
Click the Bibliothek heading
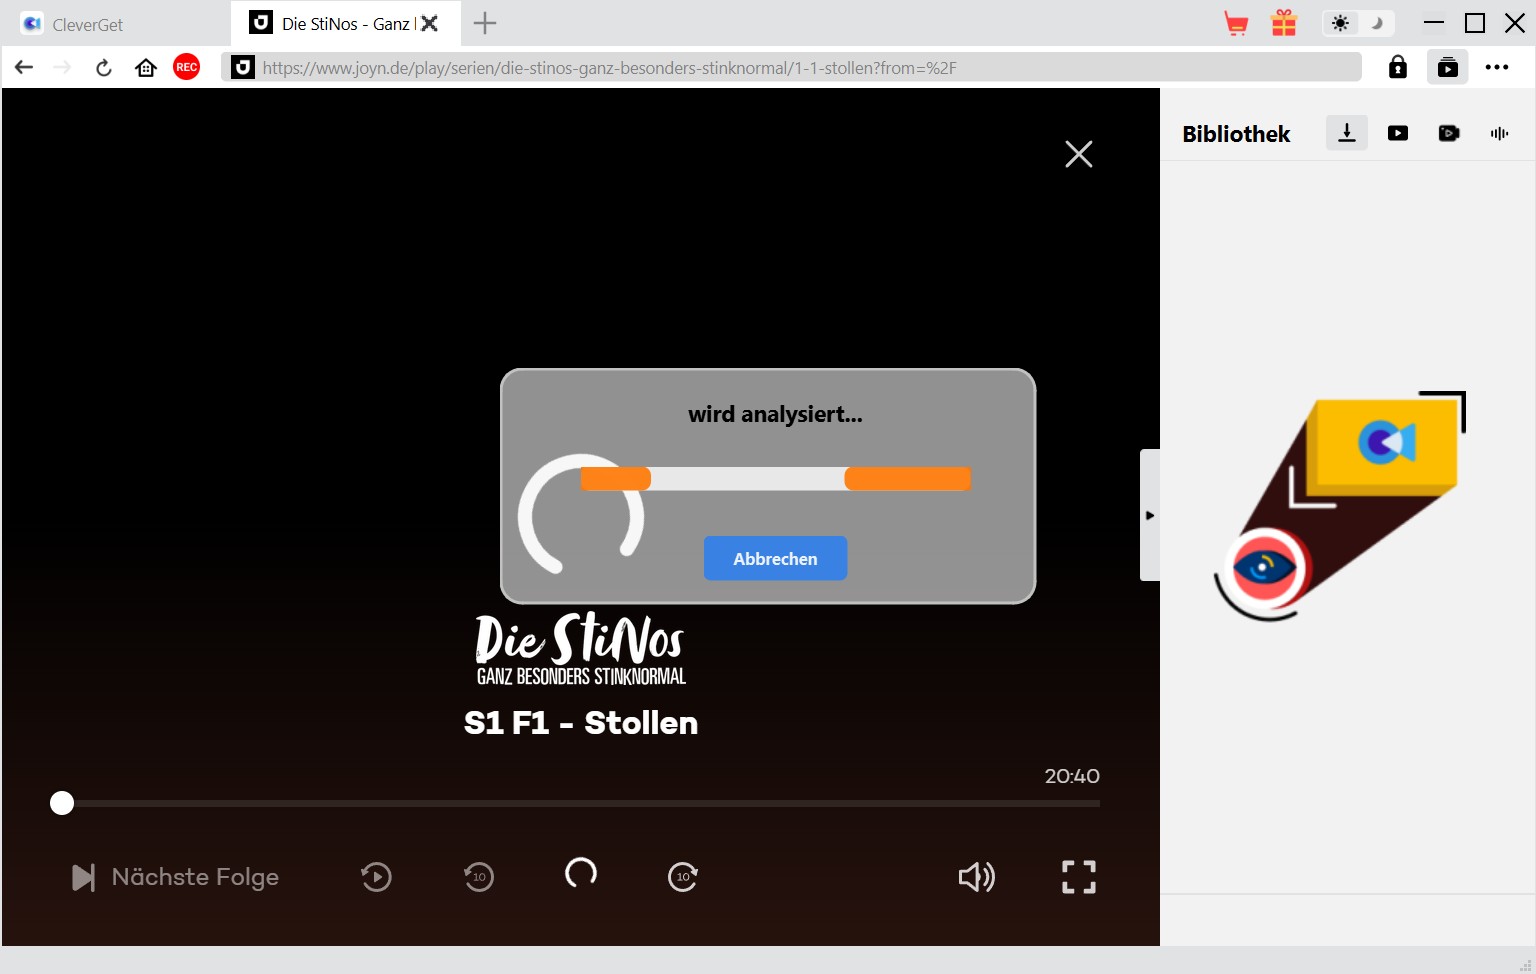pyautogui.click(x=1236, y=134)
